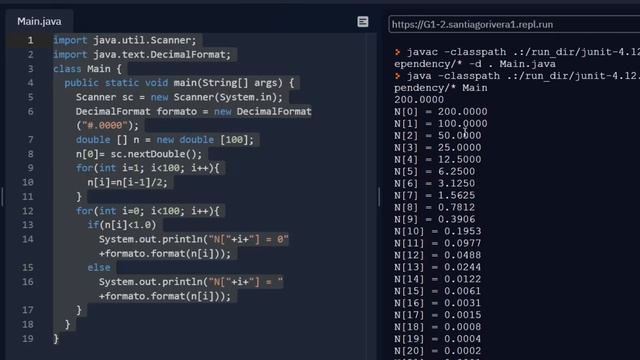Click 'import java.util.Scanner;' code line
The width and height of the screenshot is (640, 360).
tap(124, 40)
